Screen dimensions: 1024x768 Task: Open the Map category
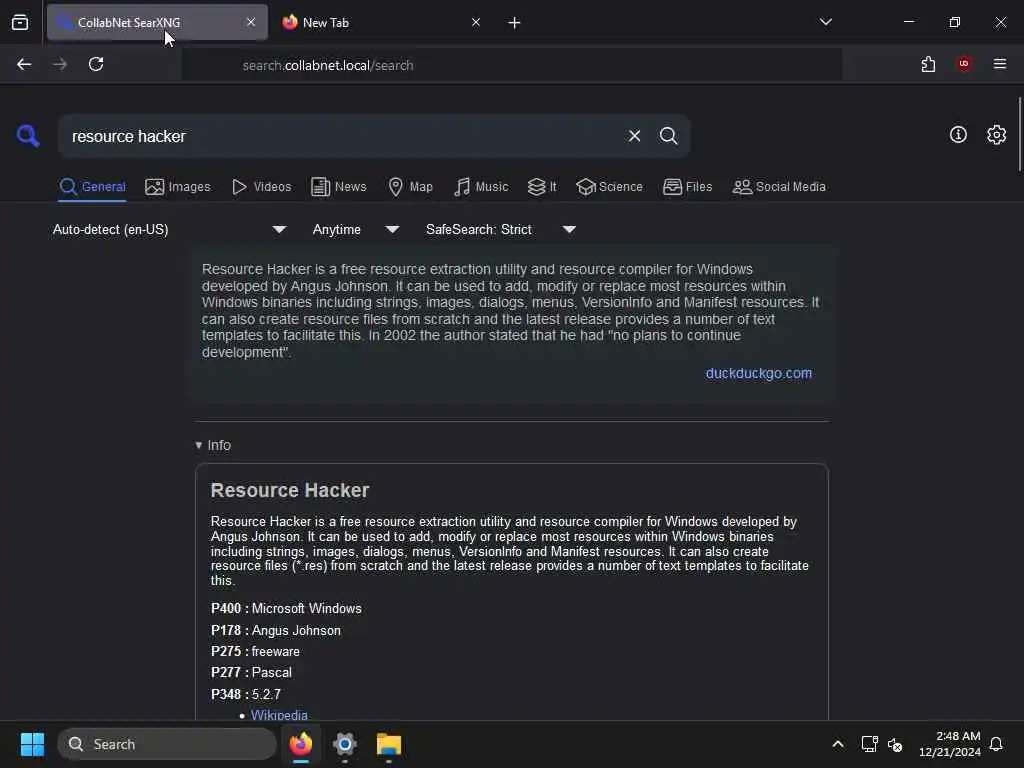click(x=411, y=187)
